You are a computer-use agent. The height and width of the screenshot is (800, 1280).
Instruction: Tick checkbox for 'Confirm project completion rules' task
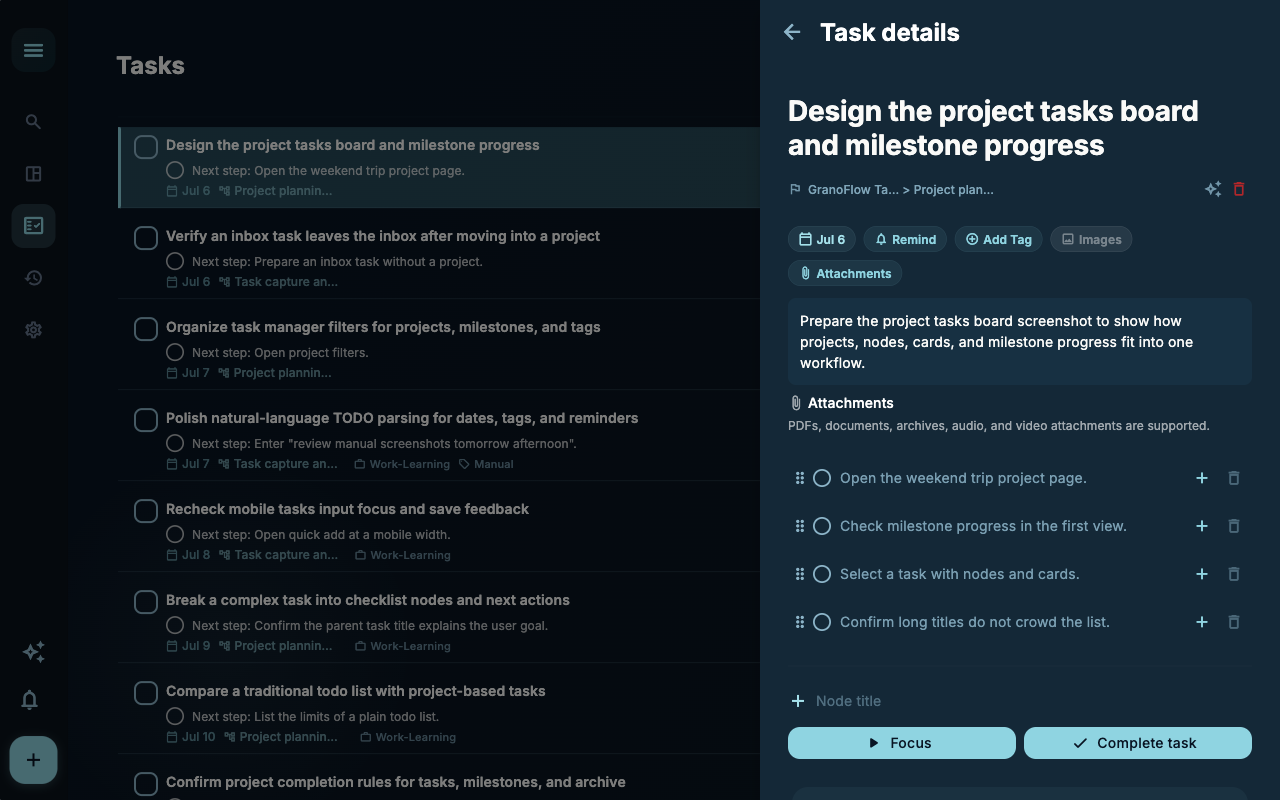146,784
